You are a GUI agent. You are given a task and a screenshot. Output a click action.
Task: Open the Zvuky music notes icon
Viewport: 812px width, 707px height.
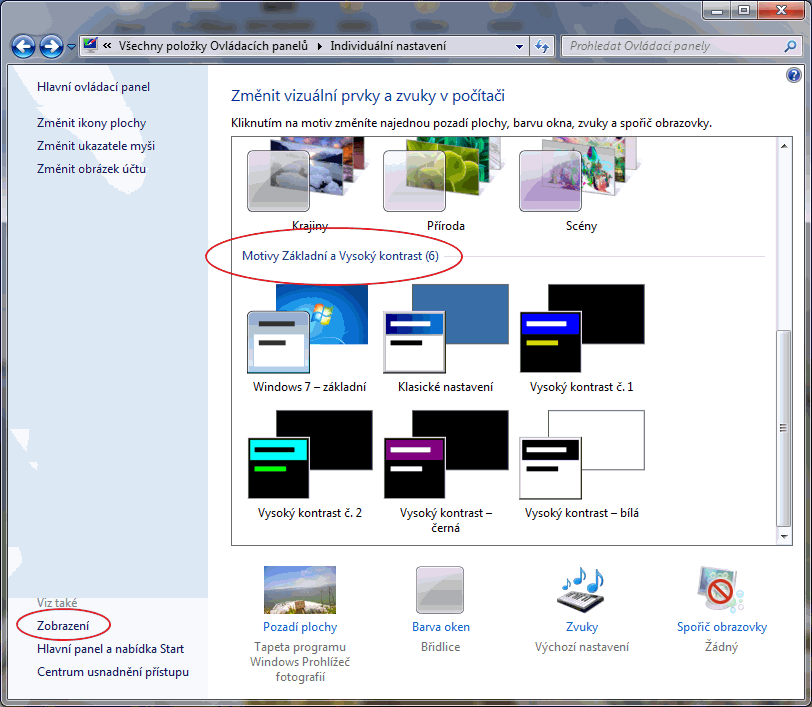[x=582, y=590]
